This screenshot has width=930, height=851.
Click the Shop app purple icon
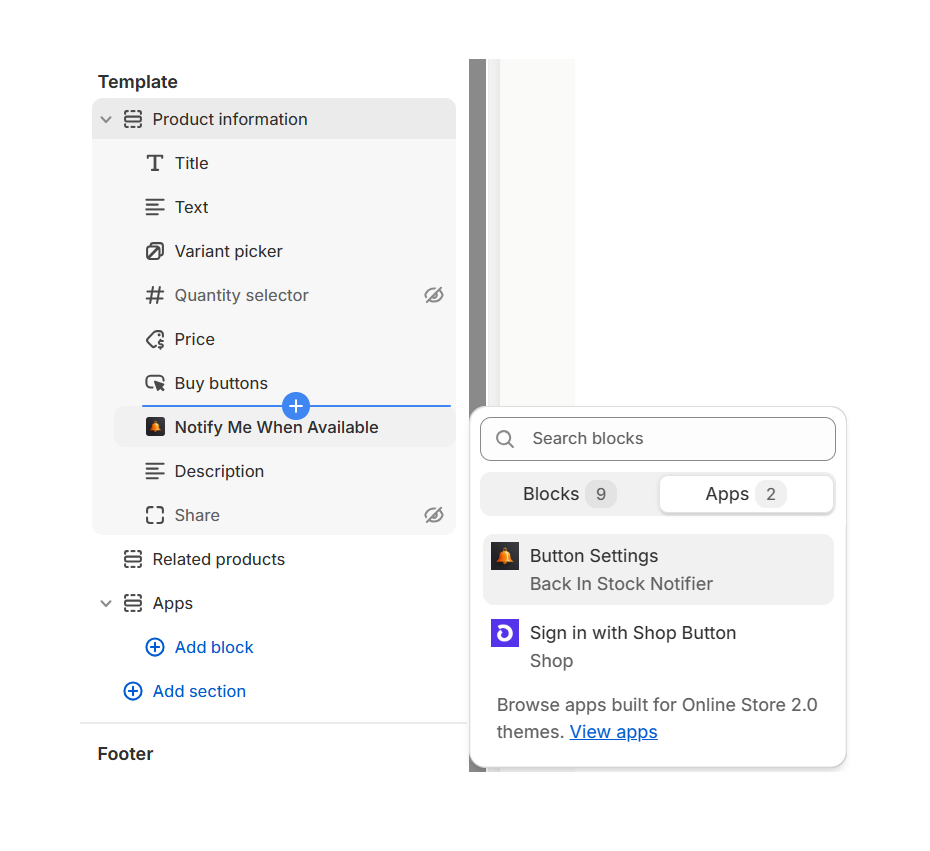(x=505, y=633)
